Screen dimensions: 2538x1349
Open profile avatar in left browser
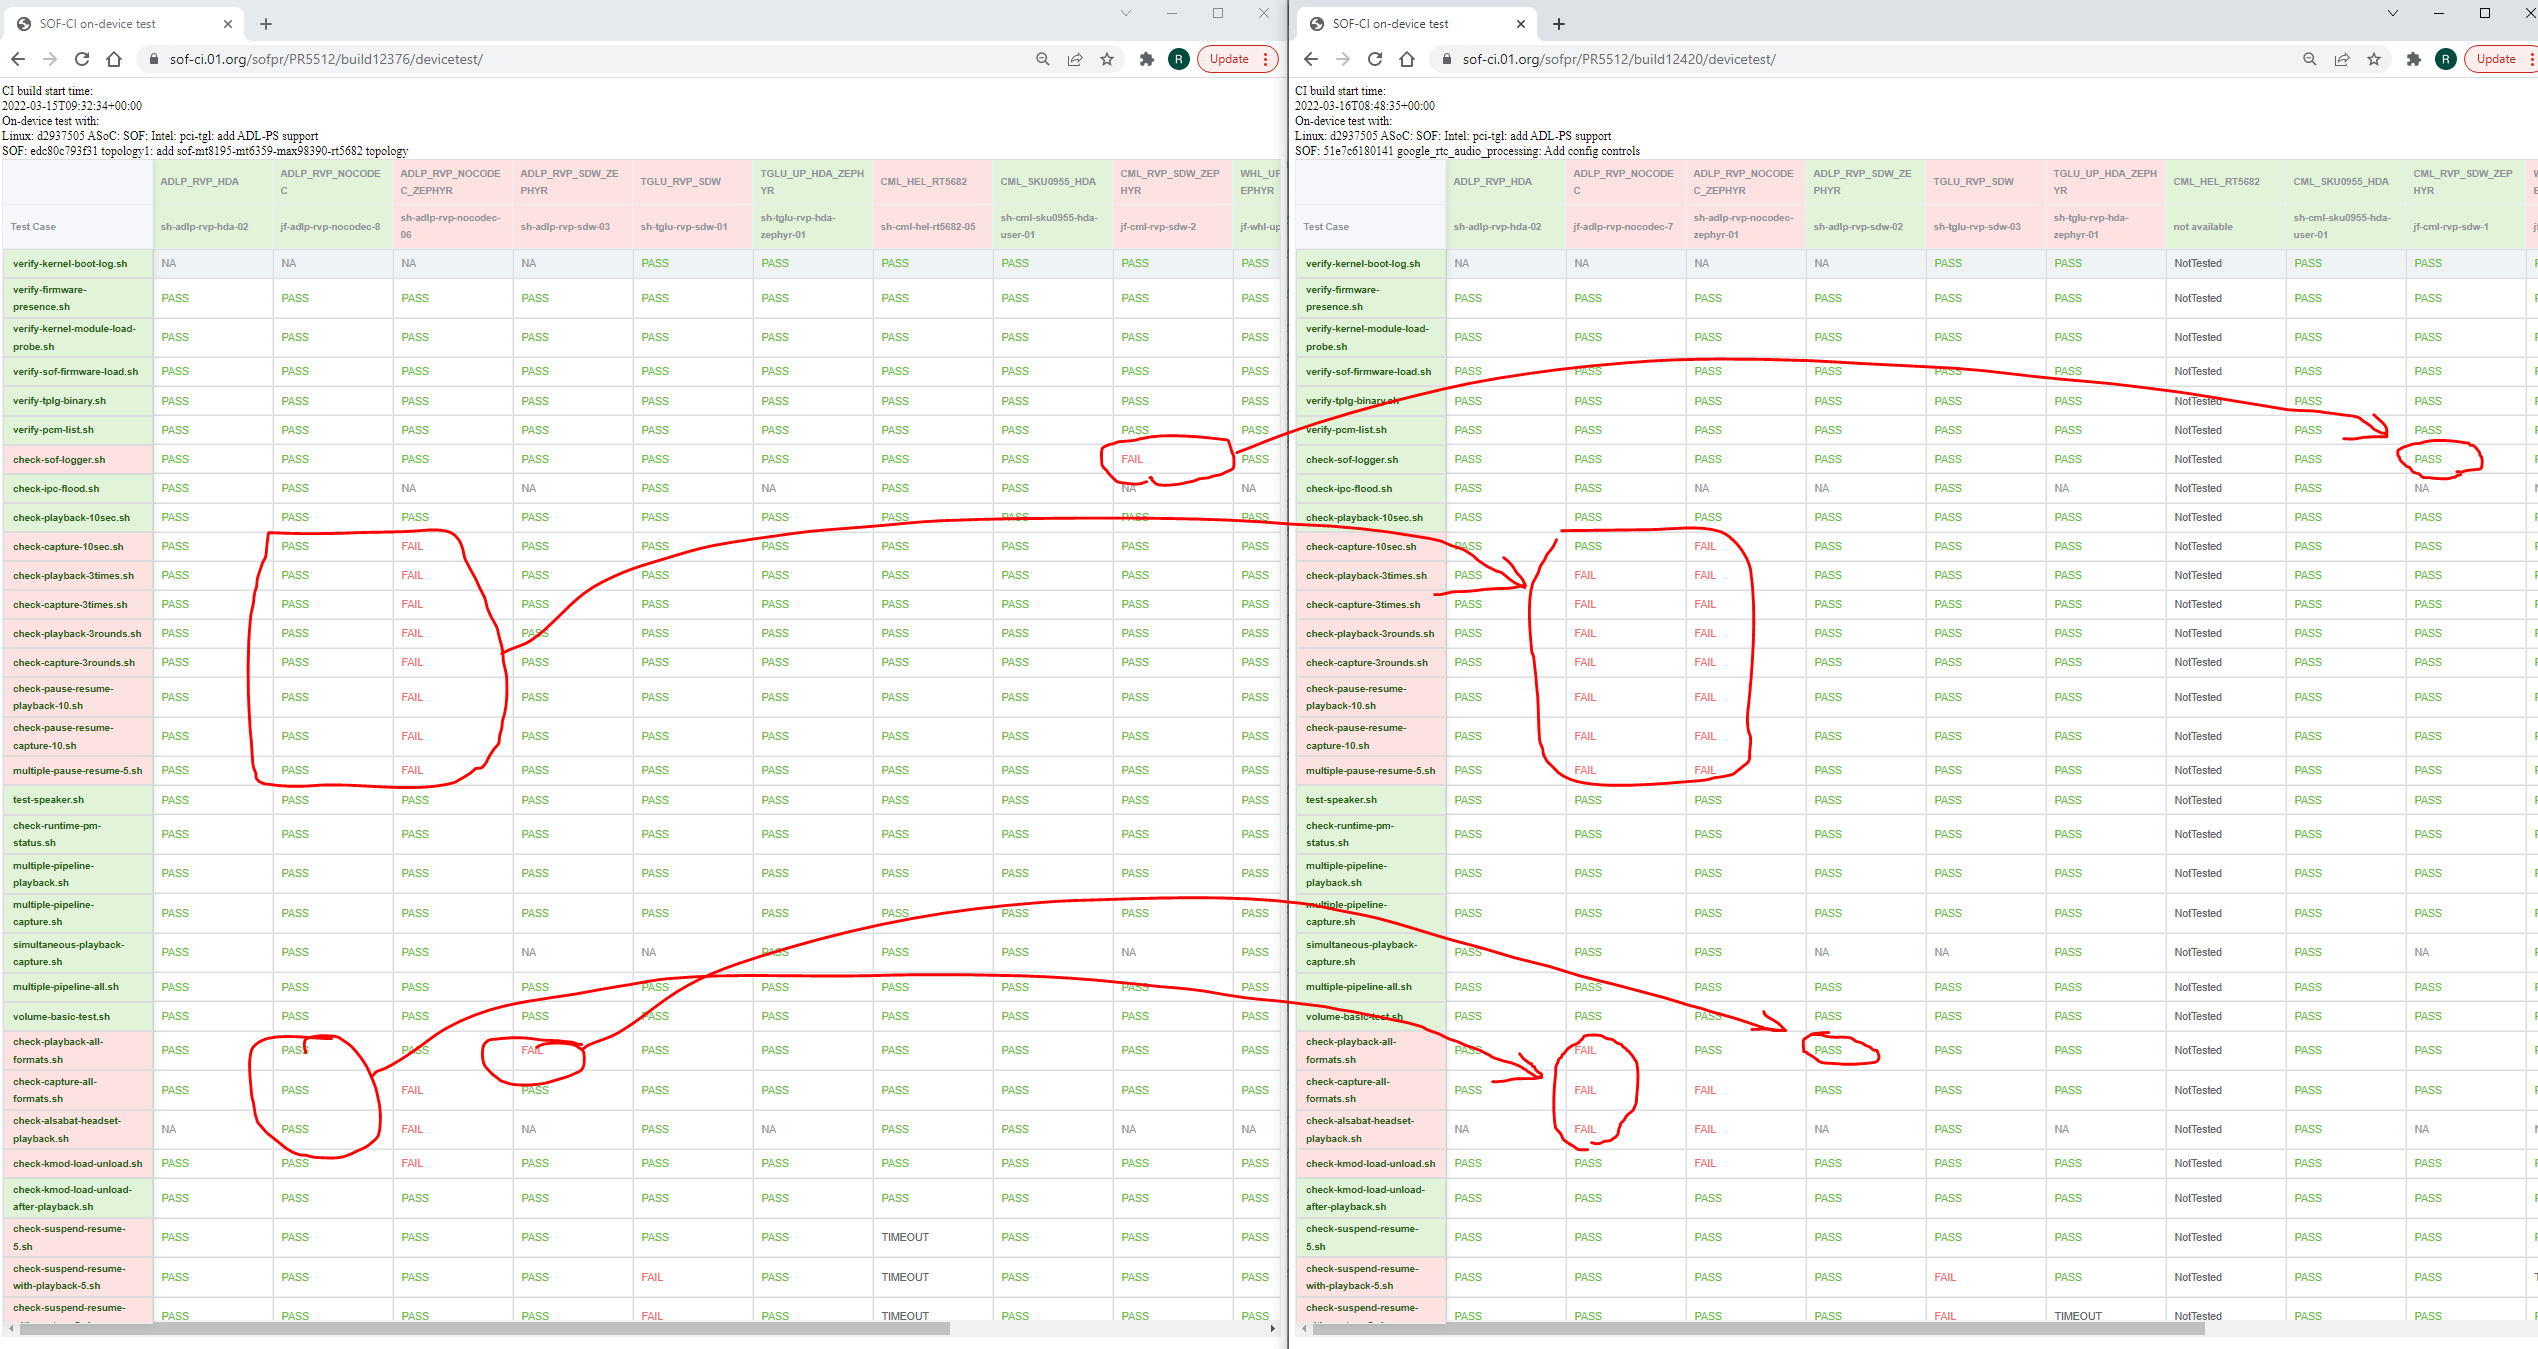(1179, 59)
